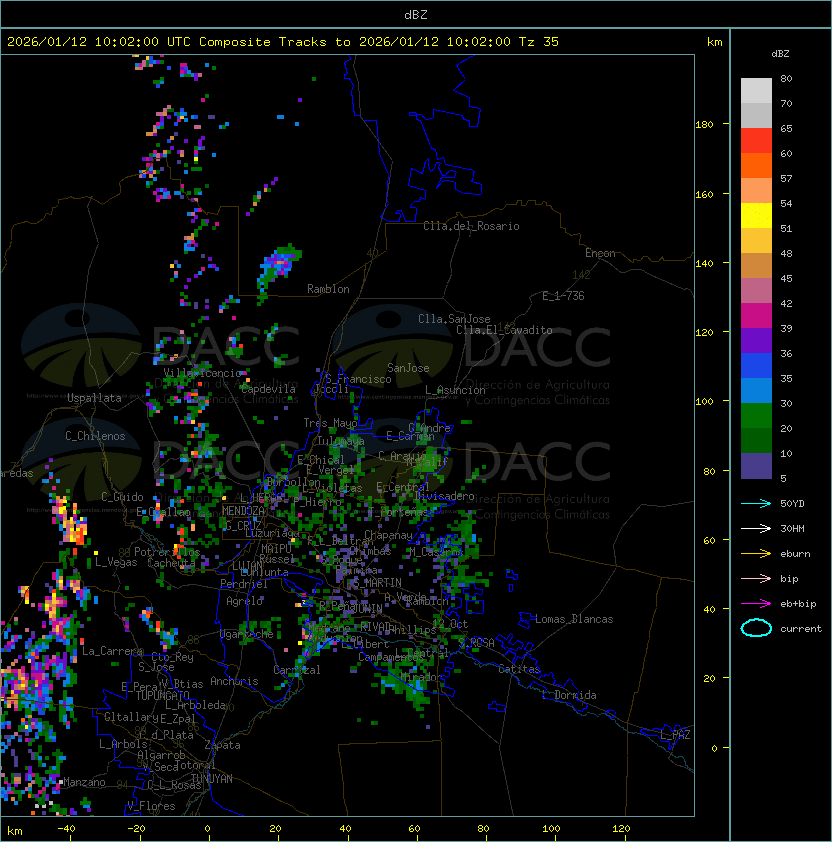Click the 'Chapanay' map label
Screen dimensions: 832x842
[388, 535]
